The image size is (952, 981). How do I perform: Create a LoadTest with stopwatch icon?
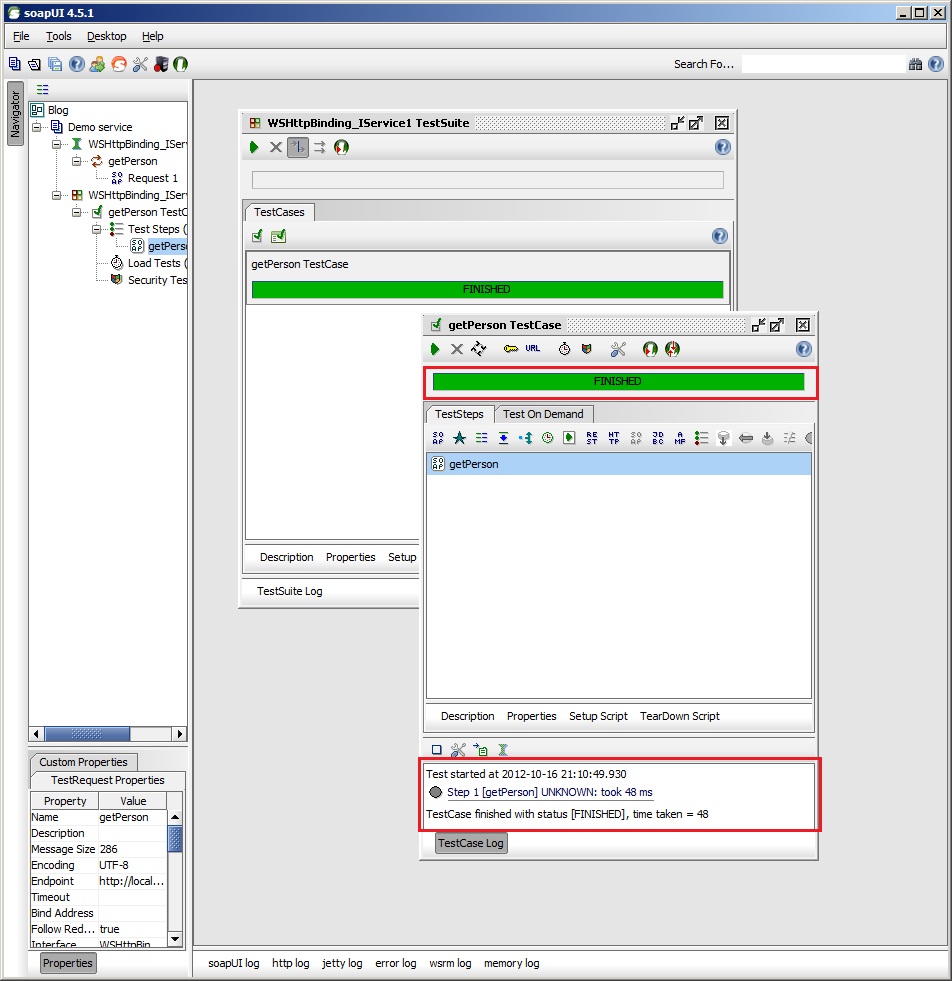[x=564, y=349]
